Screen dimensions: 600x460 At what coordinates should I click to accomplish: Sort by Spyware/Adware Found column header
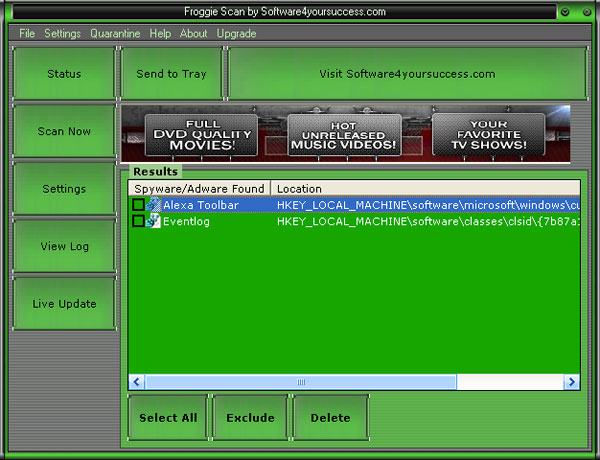point(199,188)
